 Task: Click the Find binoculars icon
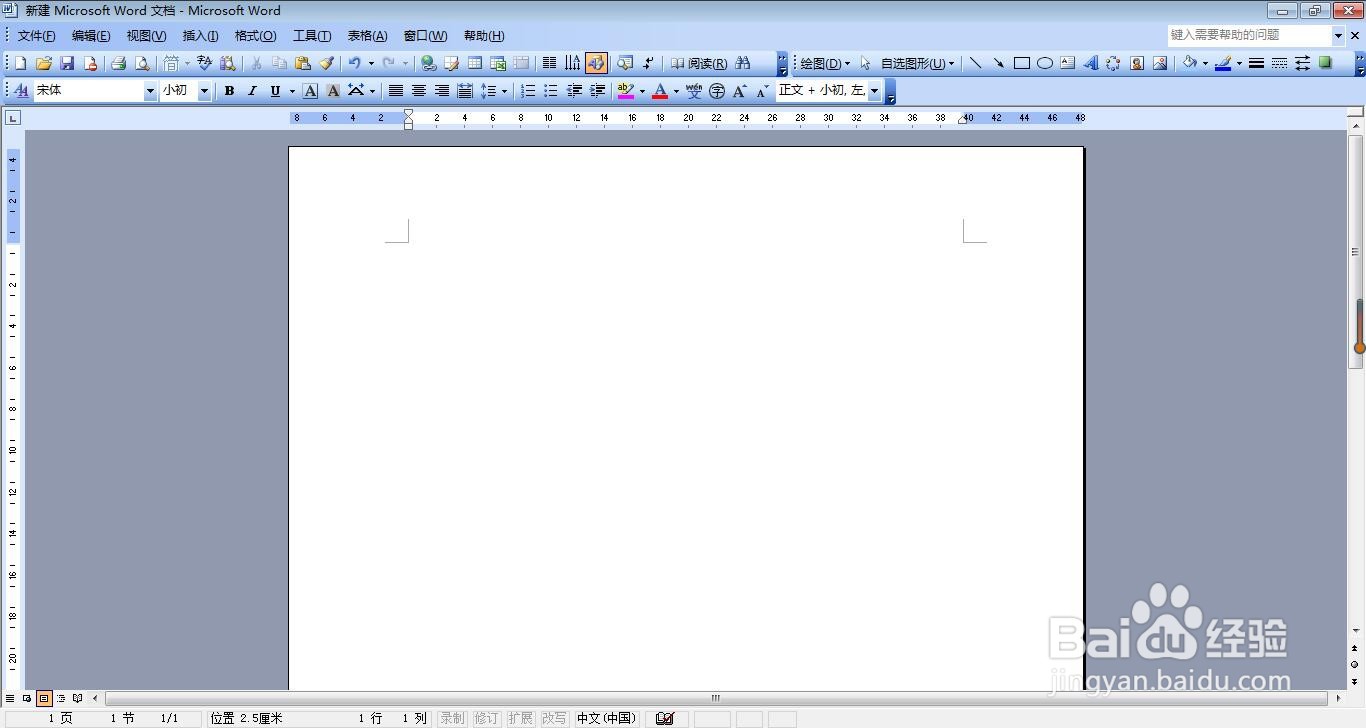(743, 63)
